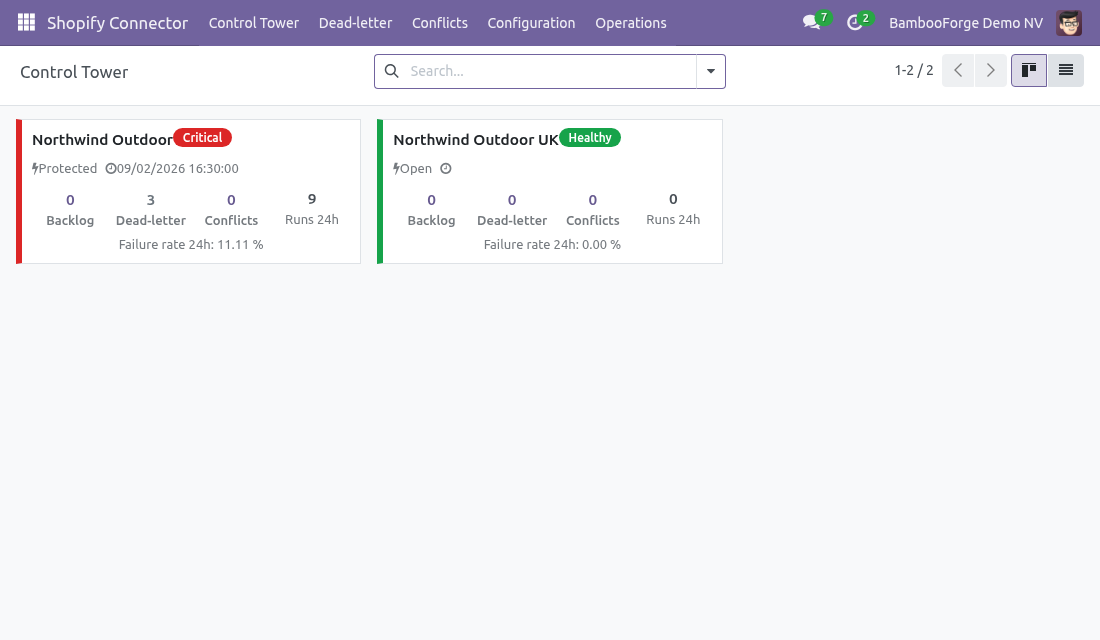
Task: Toggle the search options dropdown arrow
Action: coord(711,71)
